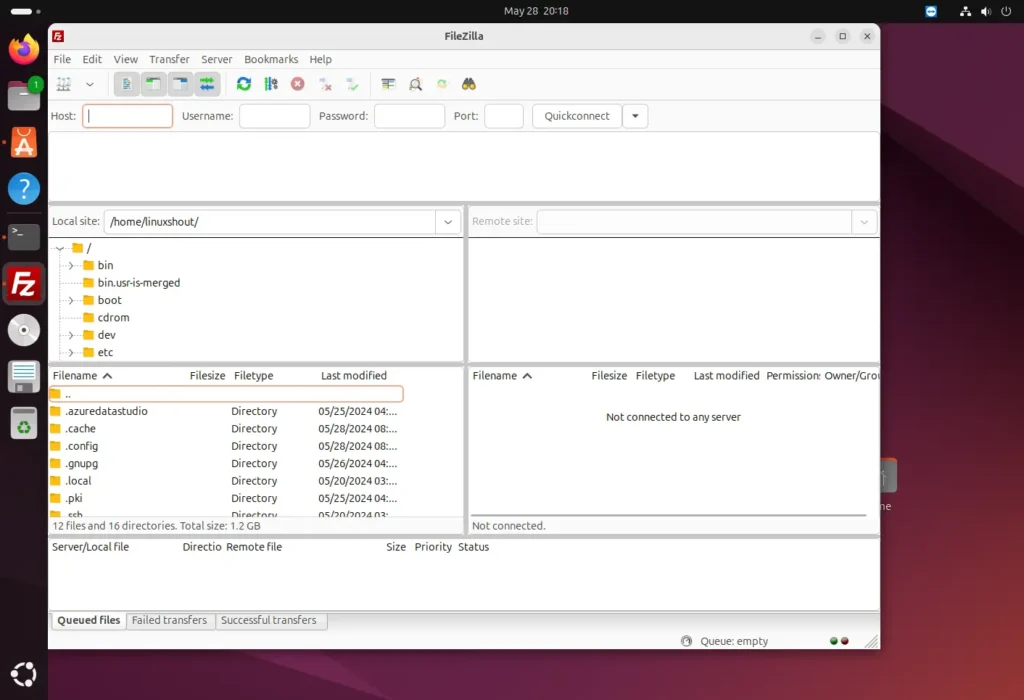Image resolution: width=1024 pixels, height=700 pixels.
Task: Open FileZilla from the Ubuntu dock
Action: pos(24,285)
